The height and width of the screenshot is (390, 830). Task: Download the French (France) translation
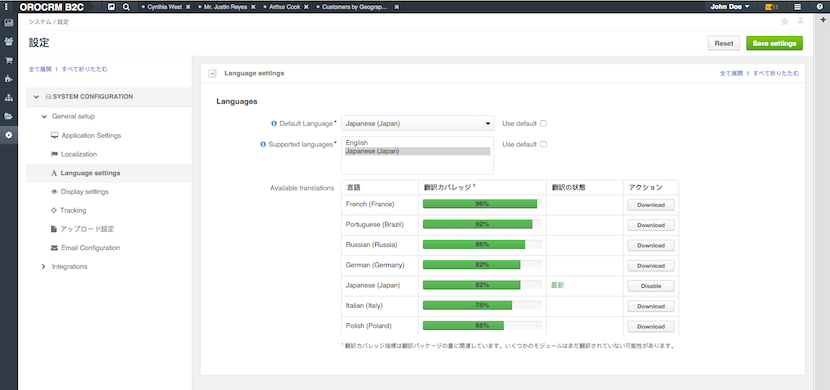pos(651,205)
